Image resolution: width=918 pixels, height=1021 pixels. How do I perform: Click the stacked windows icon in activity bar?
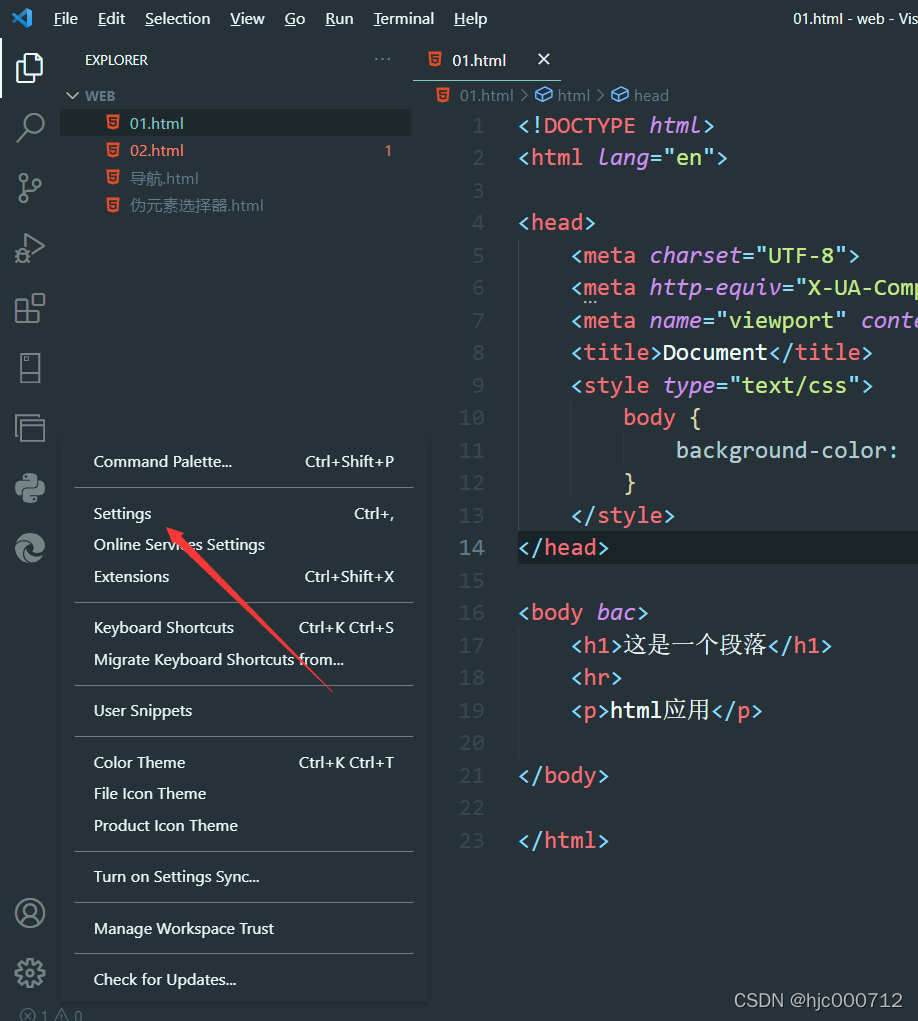pos(30,428)
